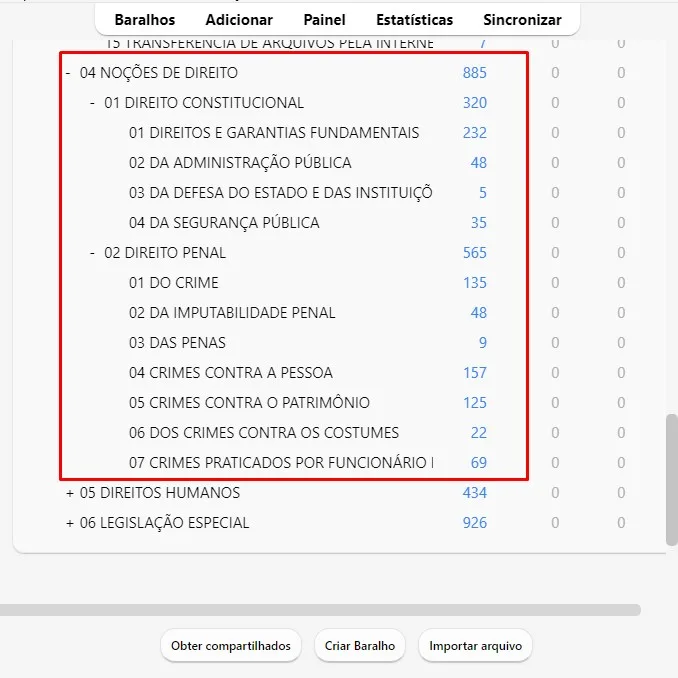
Task: Collapse the 04 NOÇÕES DE DIREITO deck
Action: (68, 73)
